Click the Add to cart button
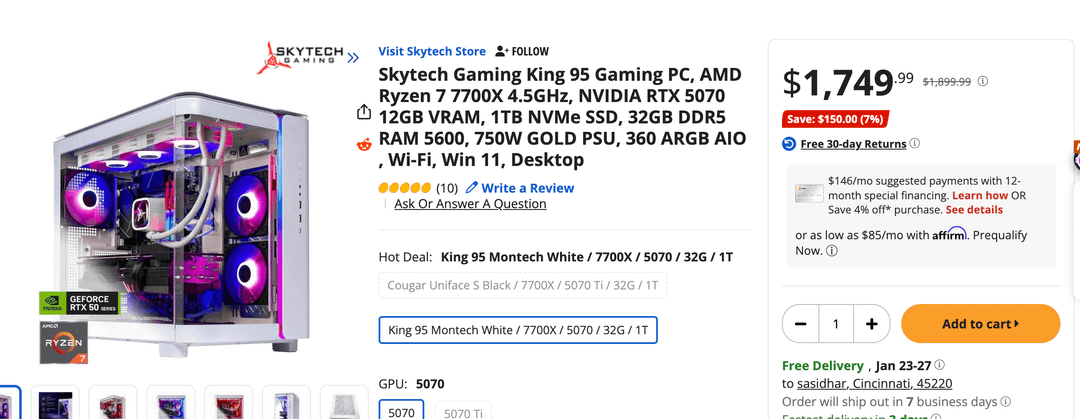1080x419 pixels. 980,324
